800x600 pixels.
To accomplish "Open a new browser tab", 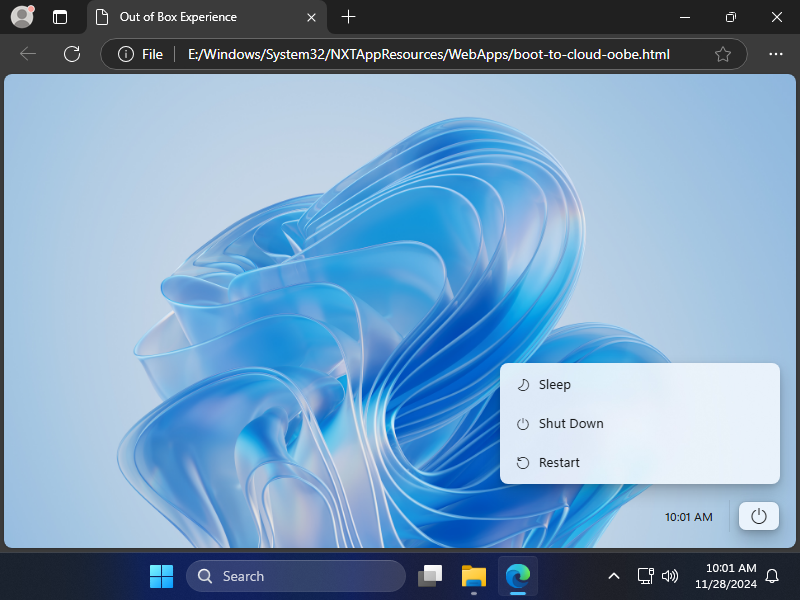I will point(348,17).
